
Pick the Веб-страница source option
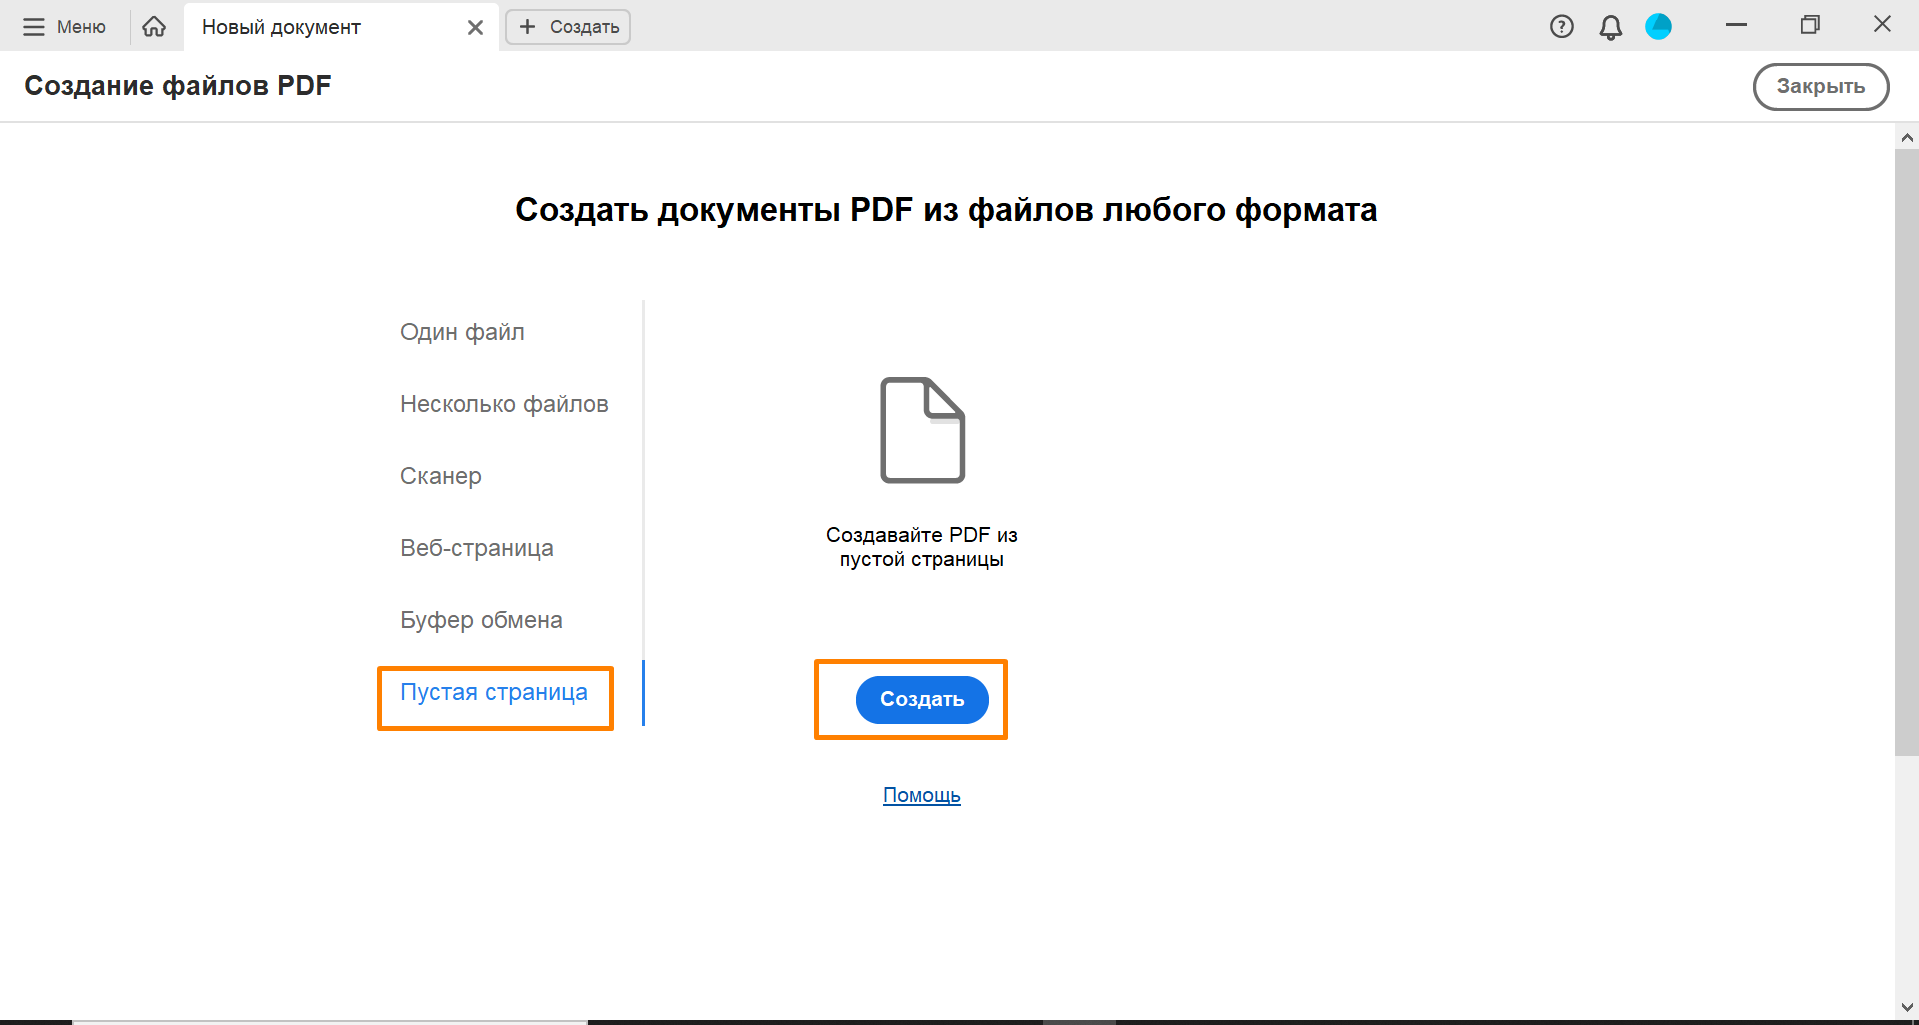coord(477,548)
